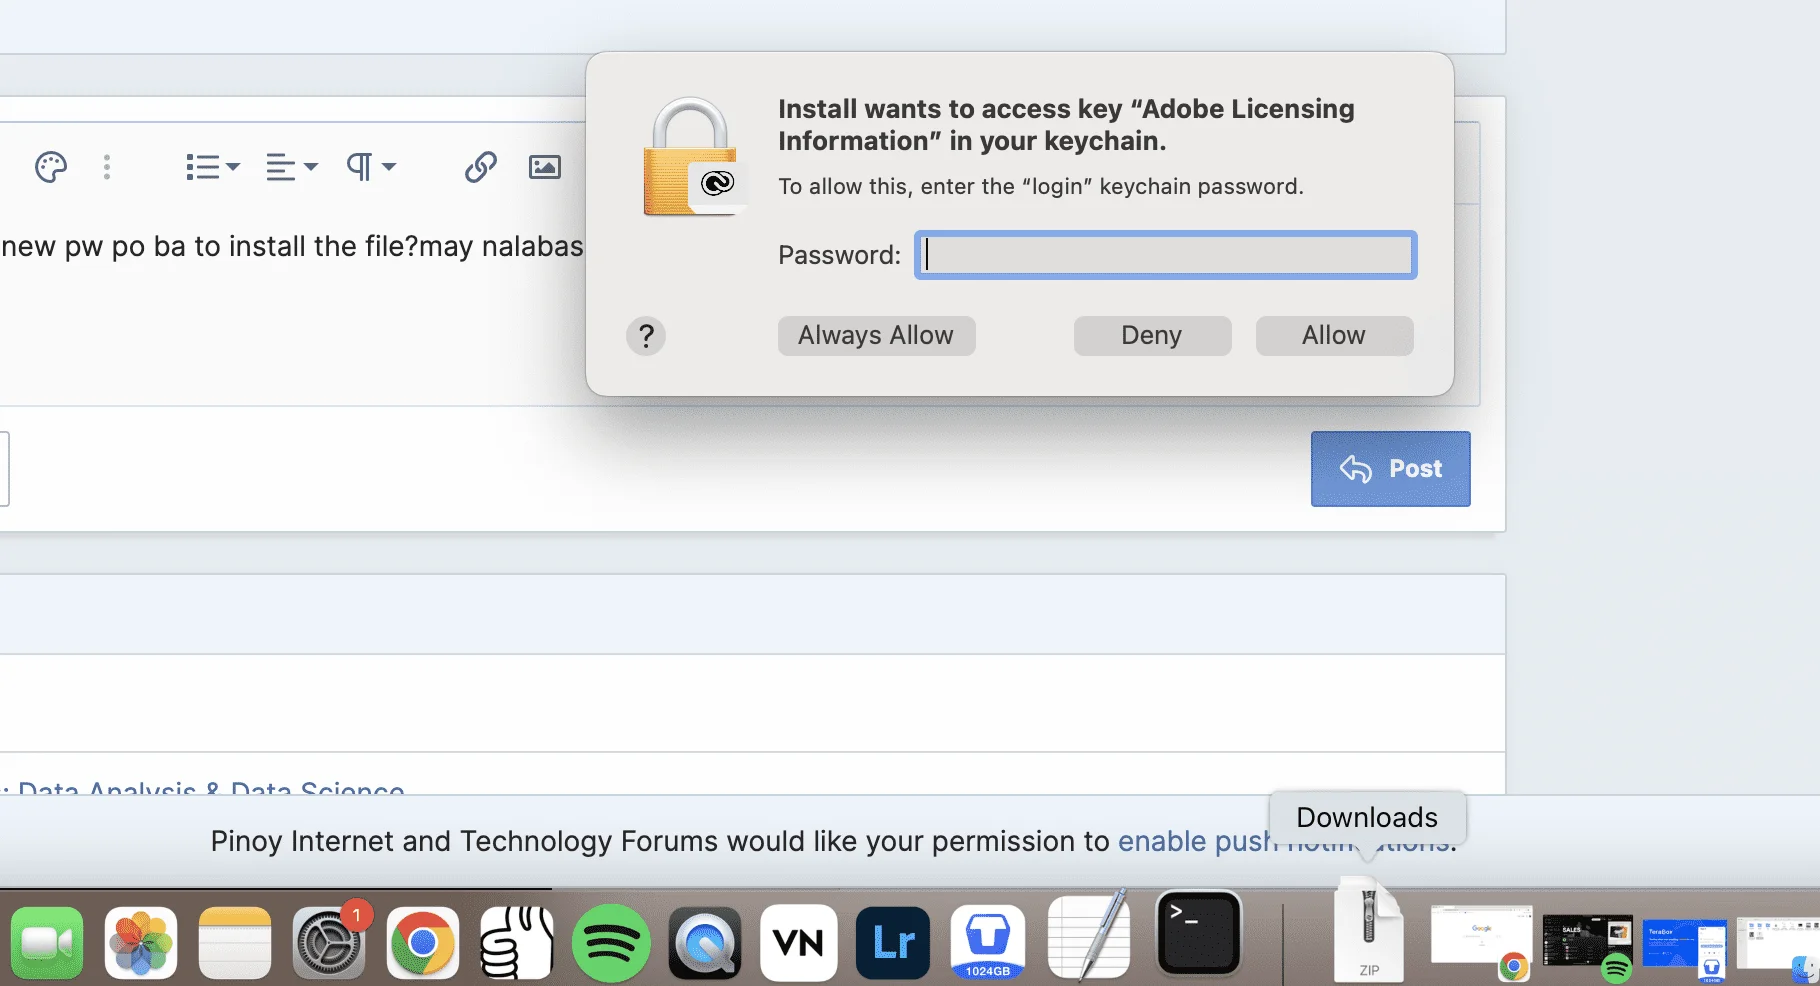Open QuickTime Player in the dock
The width and height of the screenshot is (1820, 986).
(x=705, y=943)
